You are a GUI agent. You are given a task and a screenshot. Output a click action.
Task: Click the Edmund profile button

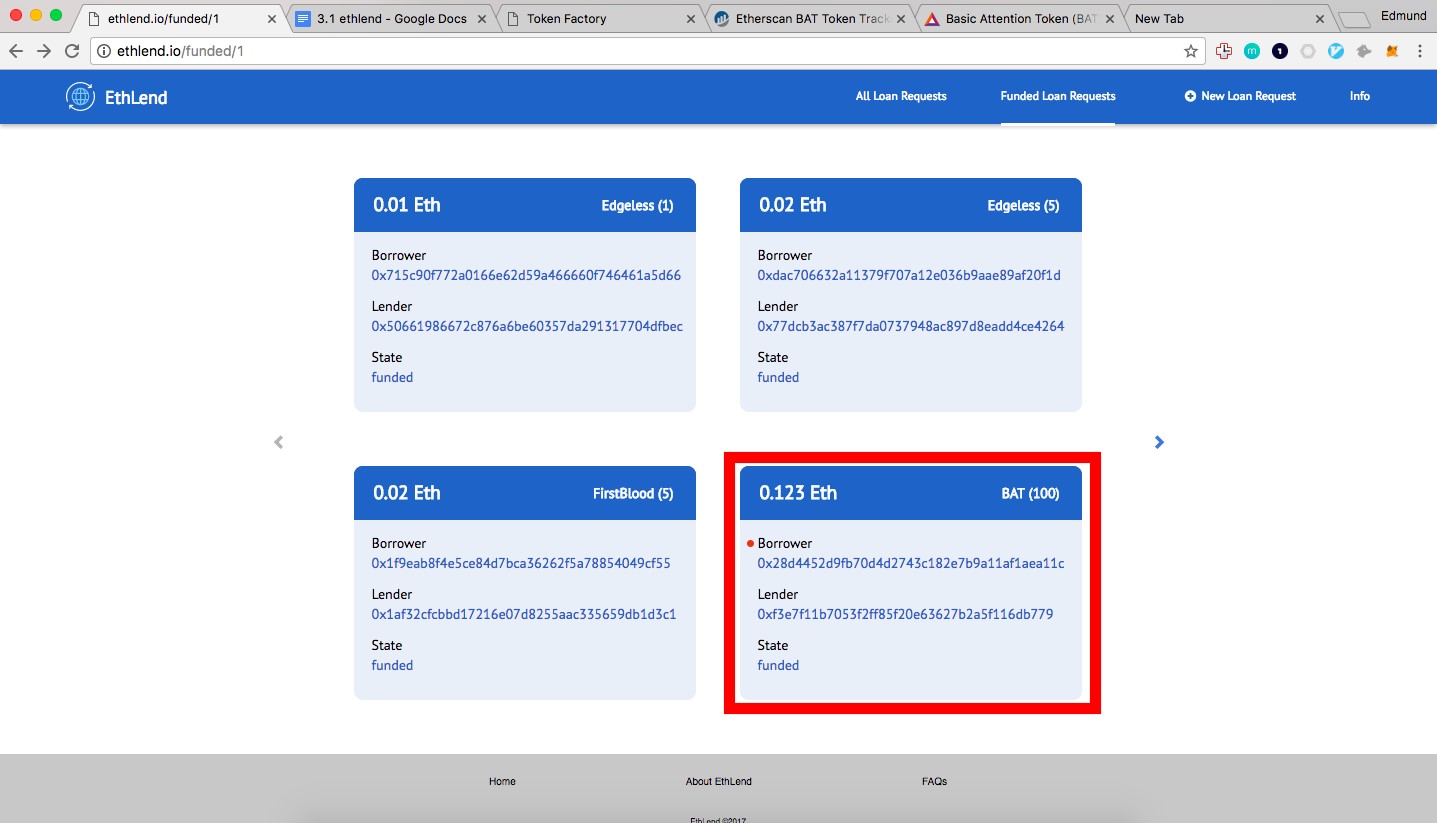[1402, 16]
